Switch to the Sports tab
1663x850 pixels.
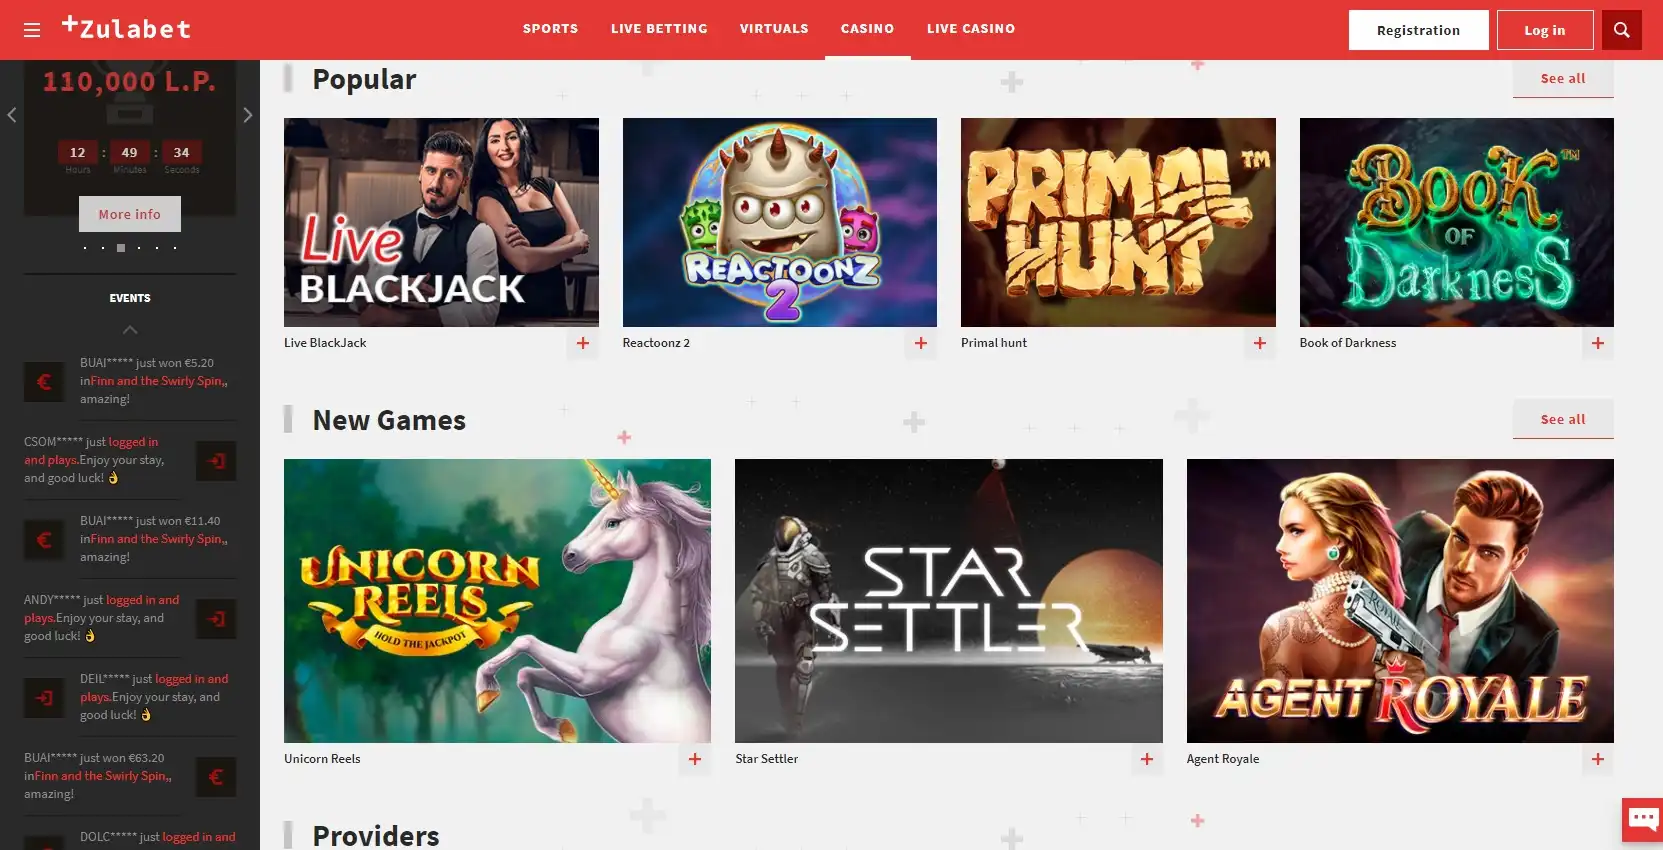pos(550,29)
